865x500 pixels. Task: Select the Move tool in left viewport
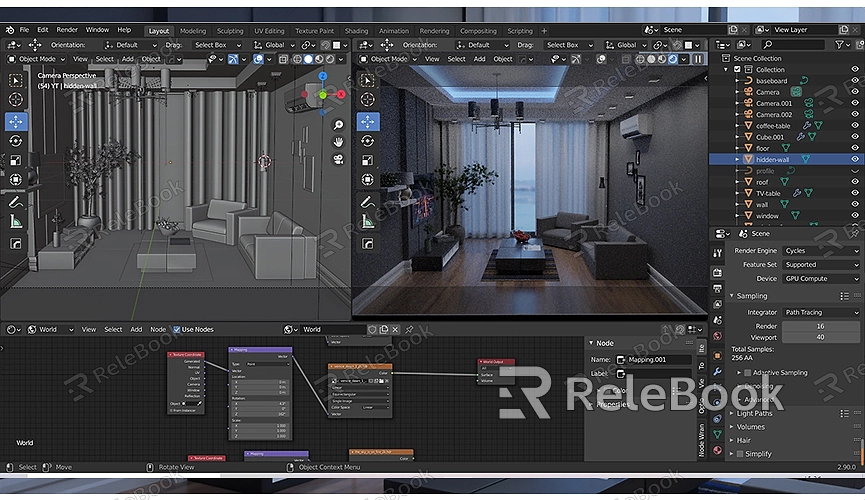15,121
